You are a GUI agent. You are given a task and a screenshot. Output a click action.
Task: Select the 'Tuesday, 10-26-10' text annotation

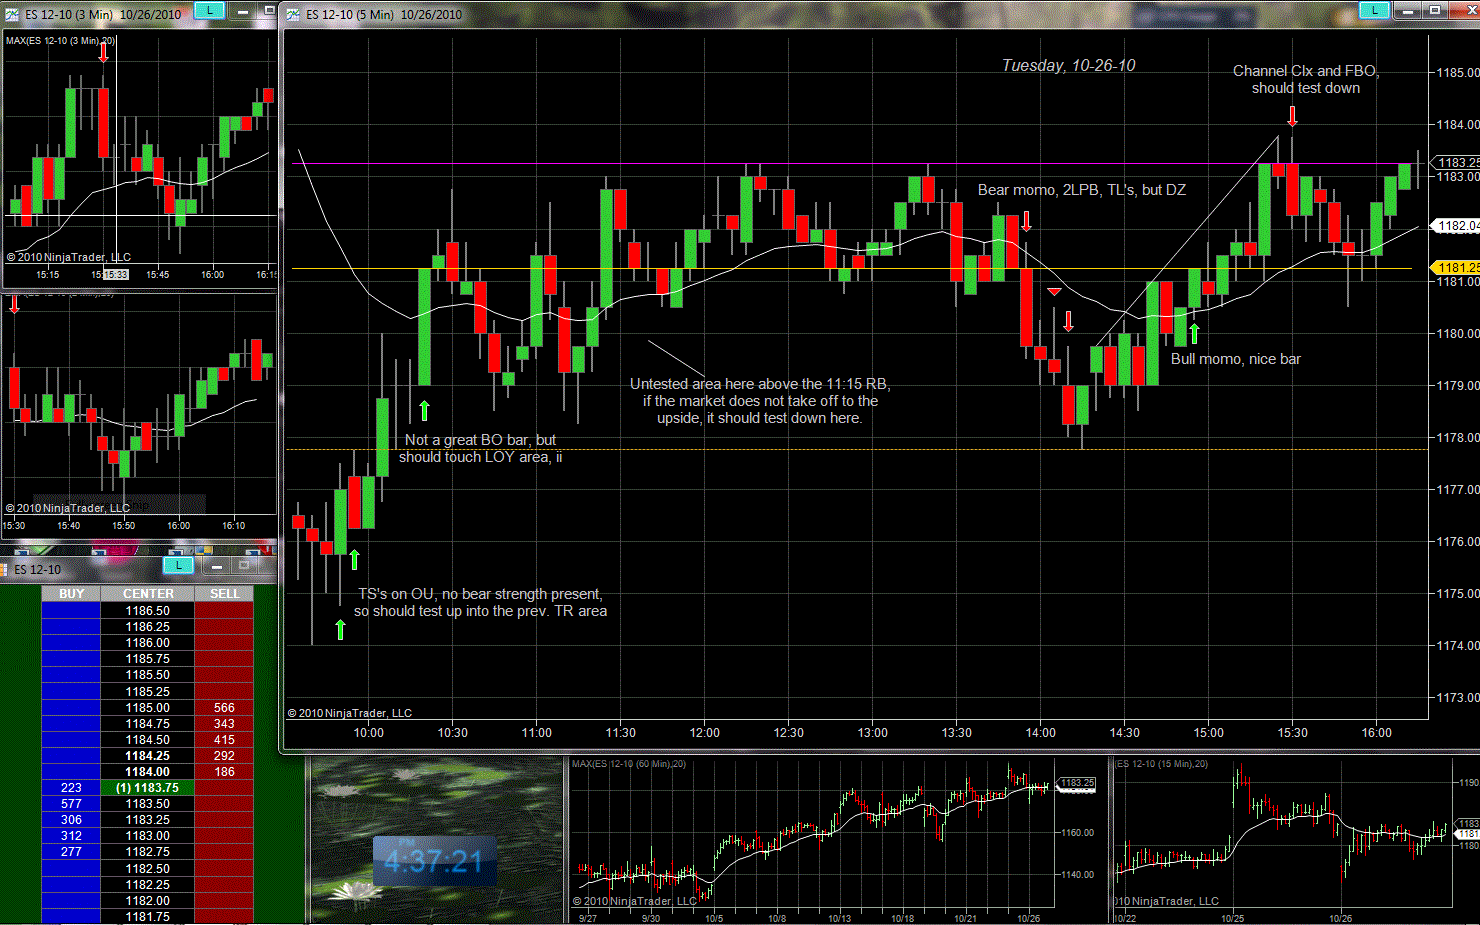(x=1068, y=66)
